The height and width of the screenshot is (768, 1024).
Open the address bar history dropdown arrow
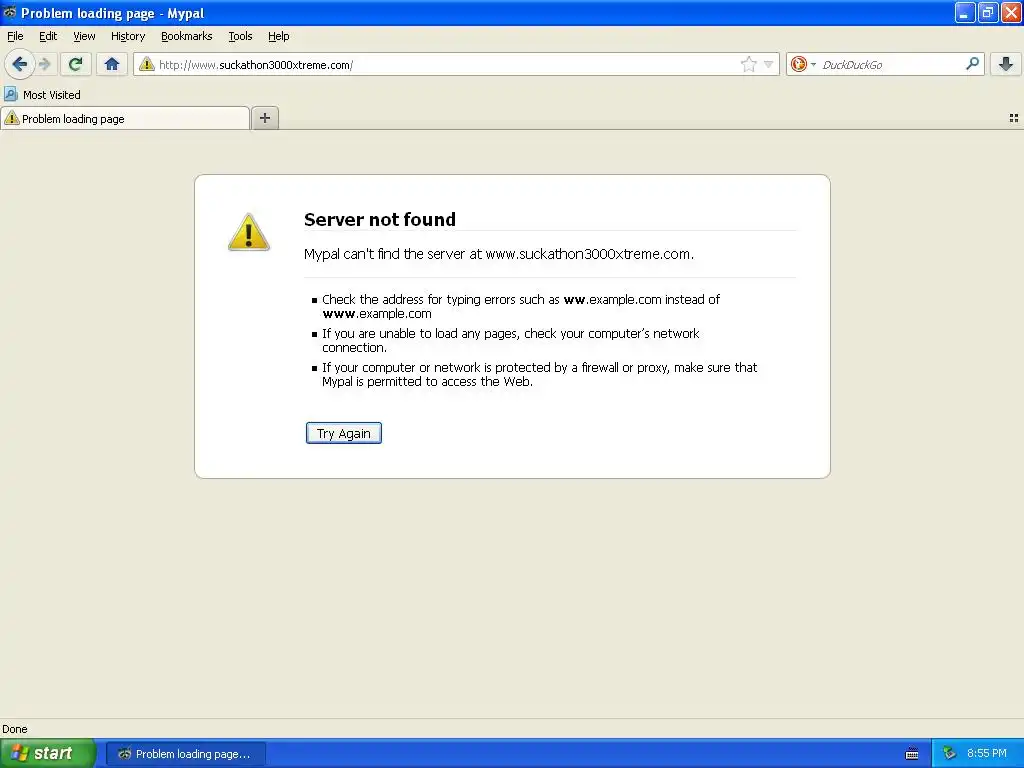tap(769, 64)
